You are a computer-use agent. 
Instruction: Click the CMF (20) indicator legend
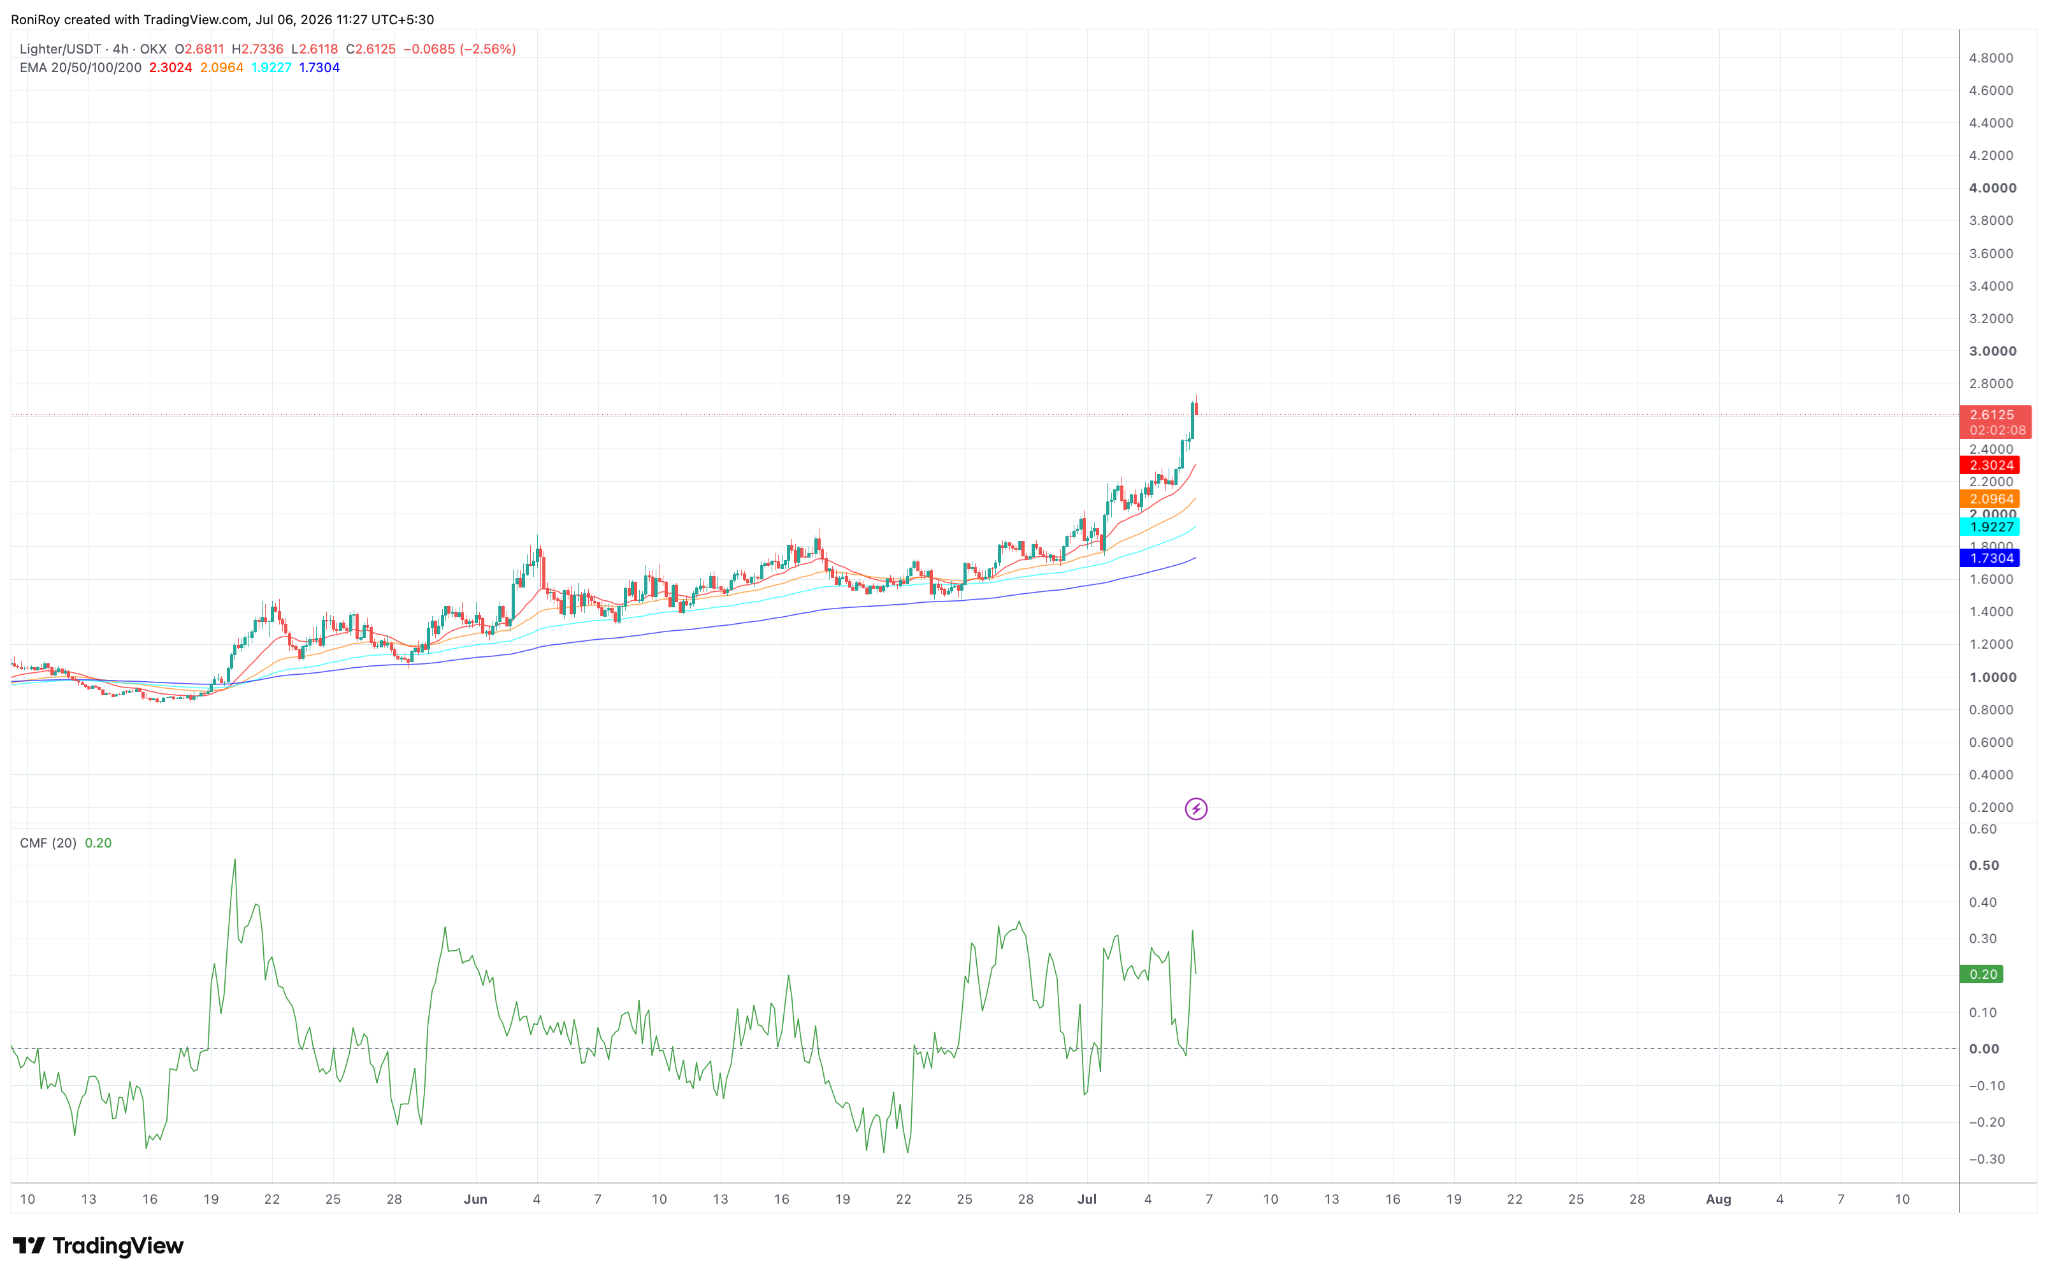pyautogui.click(x=48, y=843)
